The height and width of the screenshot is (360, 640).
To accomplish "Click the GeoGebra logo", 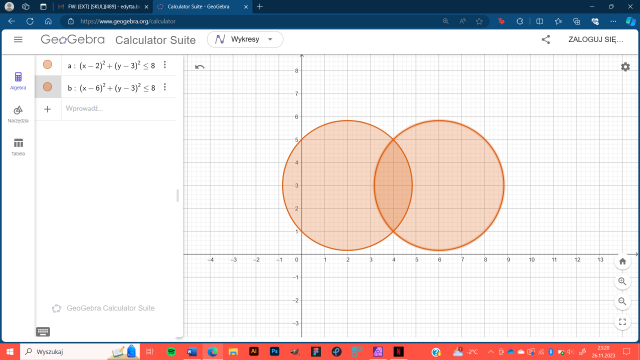I will point(73,40).
